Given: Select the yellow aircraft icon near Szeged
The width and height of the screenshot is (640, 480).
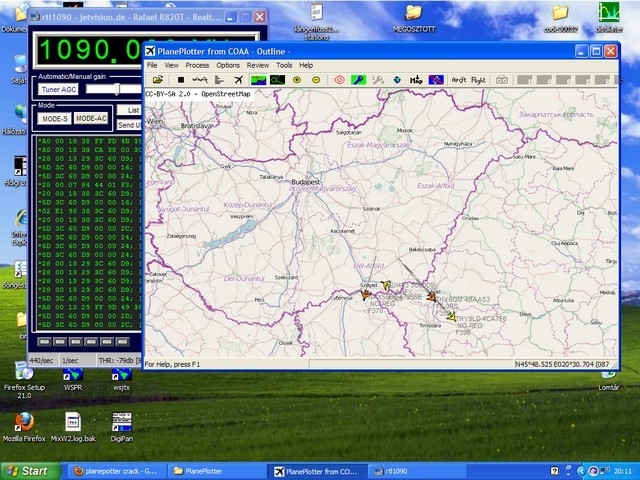Looking at the screenshot, I should point(386,284).
